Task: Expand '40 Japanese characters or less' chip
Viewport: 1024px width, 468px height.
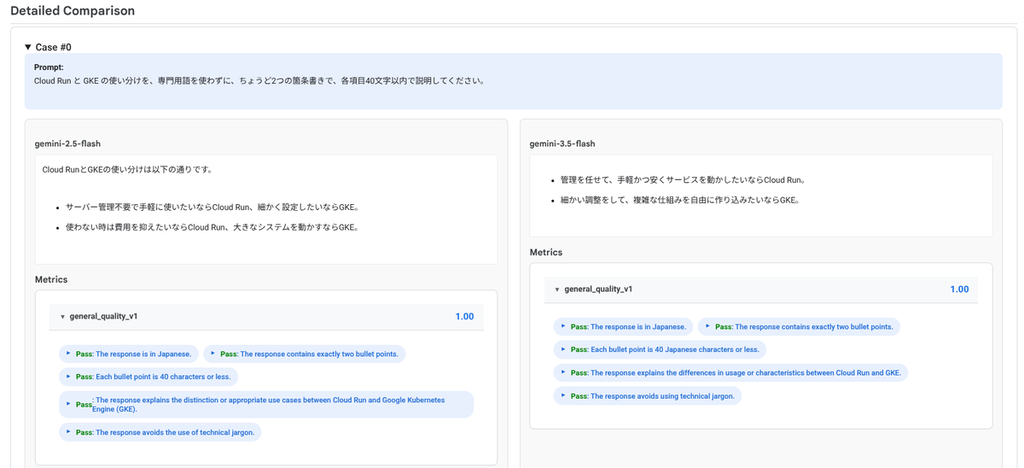Action: pyautogui.click(x=660, y=349)
